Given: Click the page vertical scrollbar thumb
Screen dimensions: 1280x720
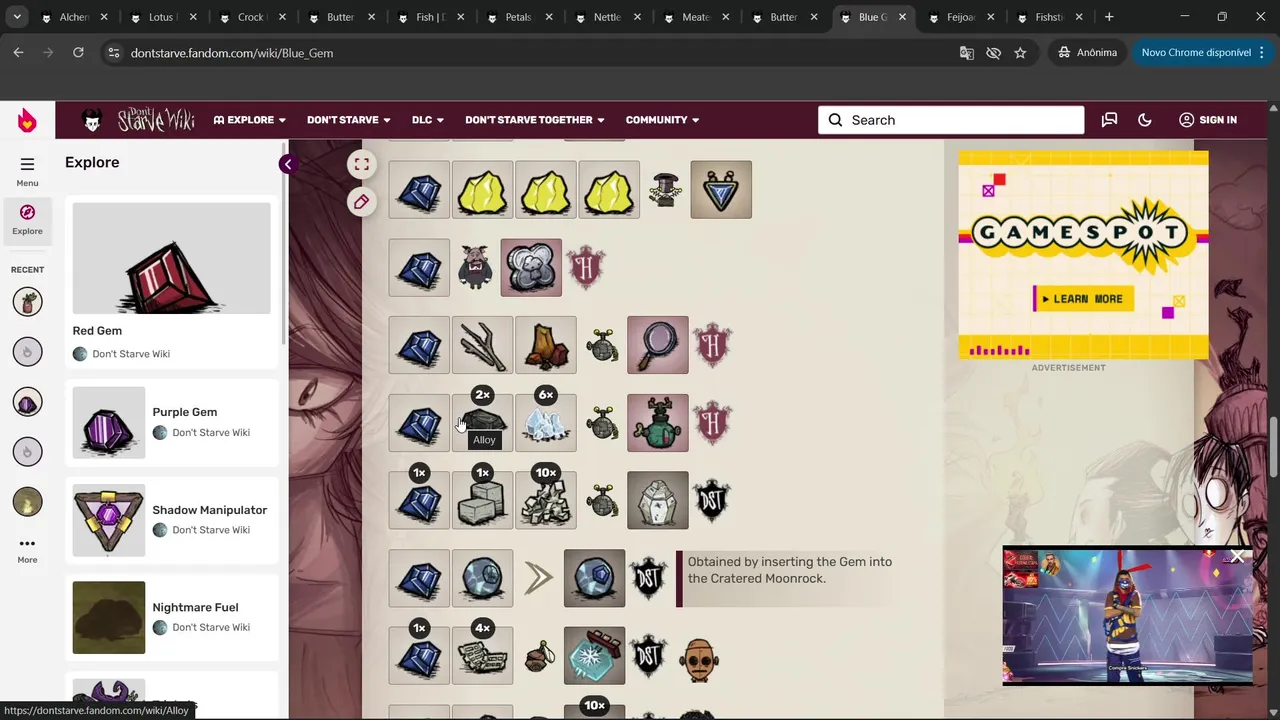Looking at the screenshot, I should pyautogui.click(x=1273, y=447).
